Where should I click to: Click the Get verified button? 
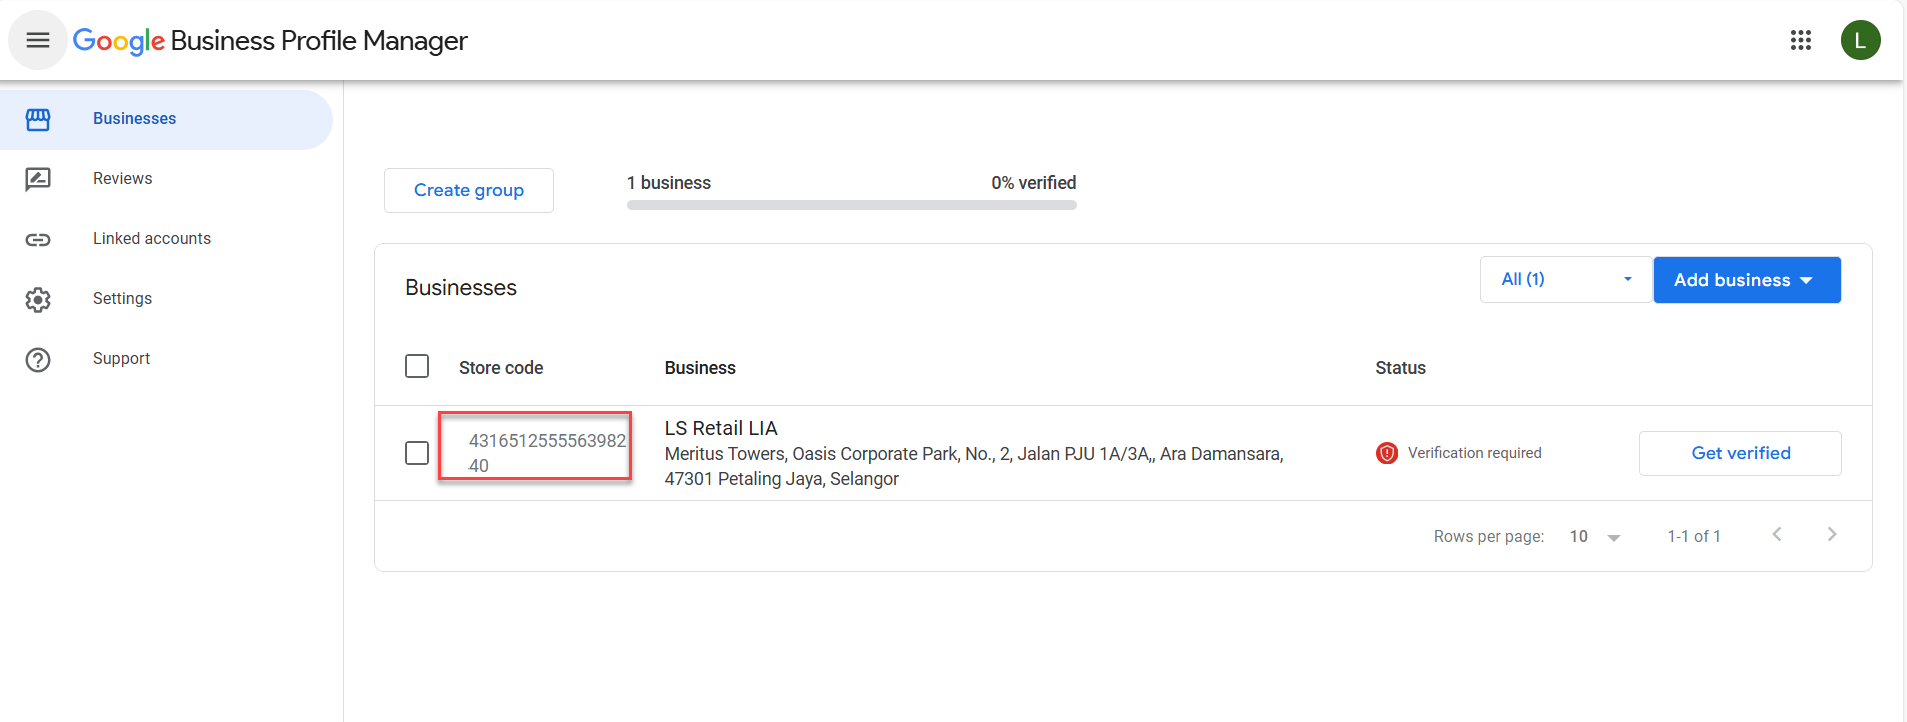click(x=1740, y=453)
